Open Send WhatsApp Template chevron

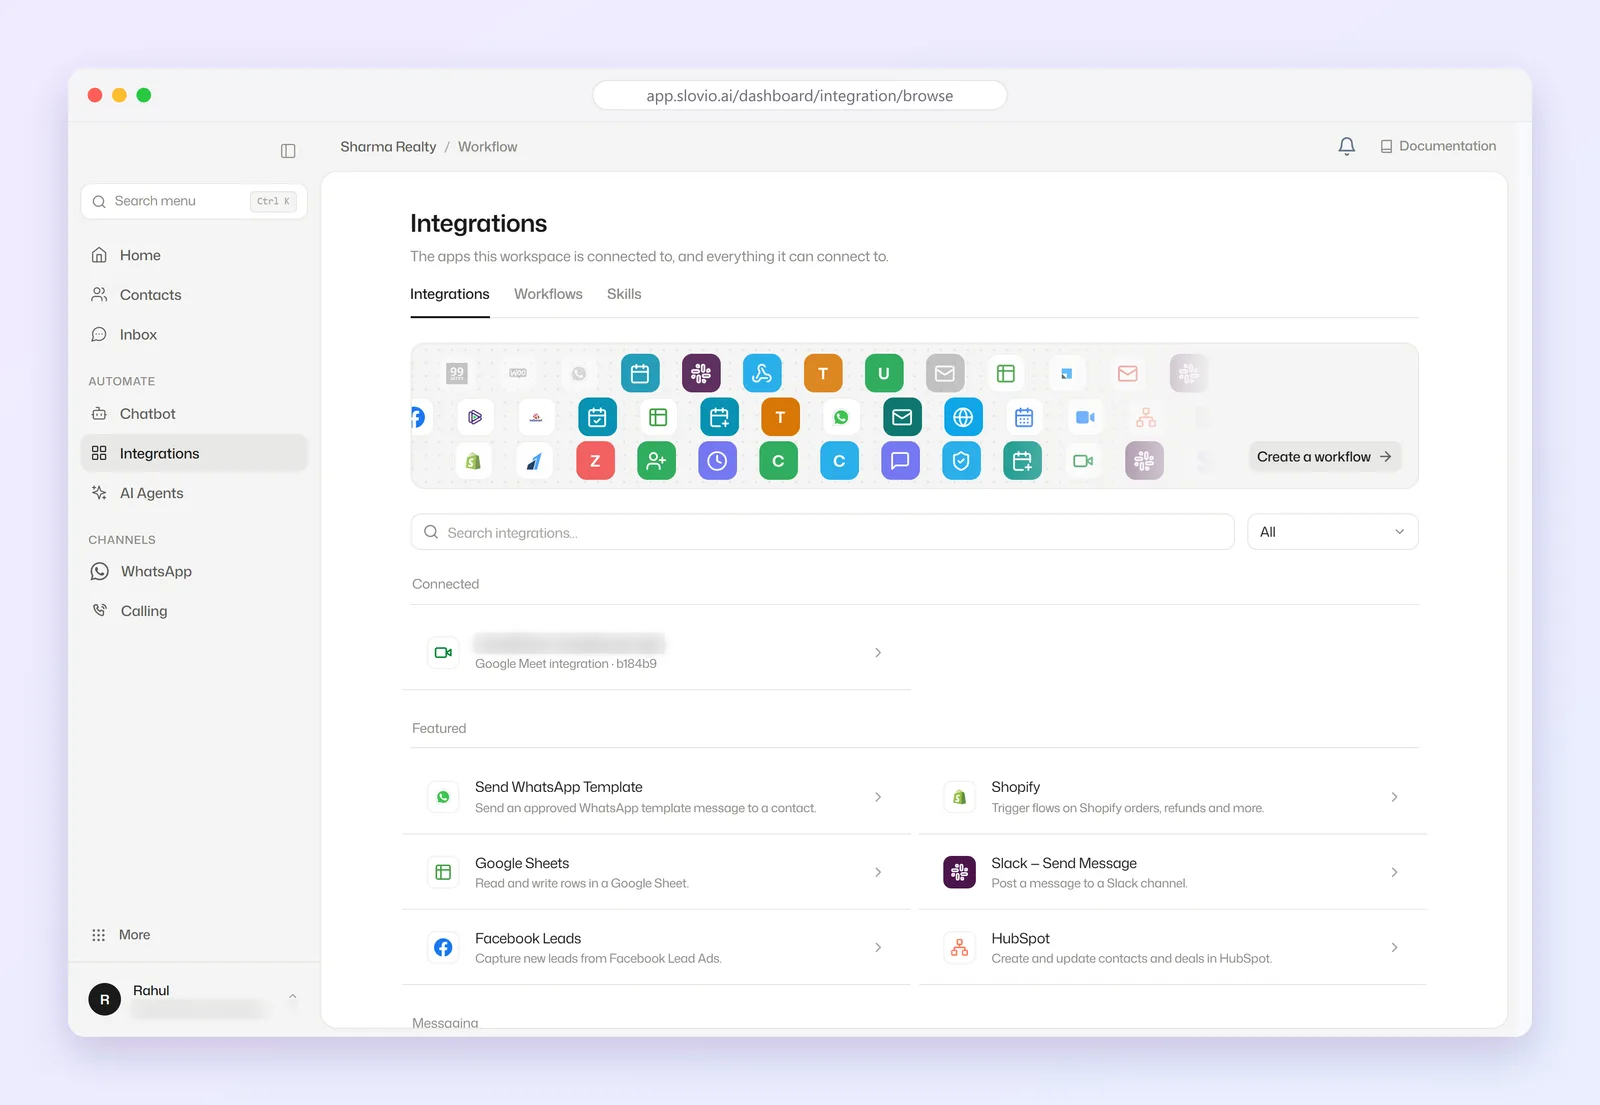point(878,797)
